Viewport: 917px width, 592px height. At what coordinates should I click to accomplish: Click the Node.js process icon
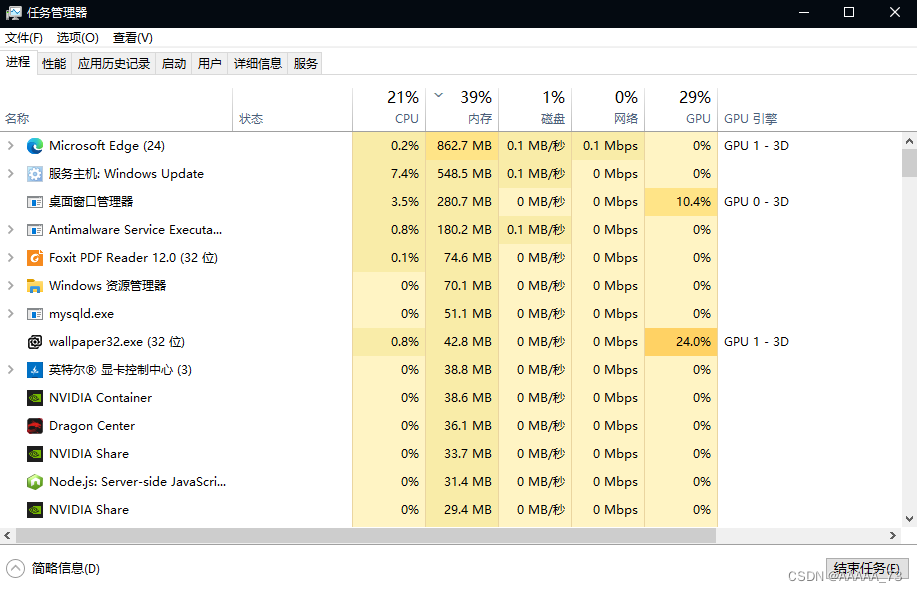coord(35,482)
